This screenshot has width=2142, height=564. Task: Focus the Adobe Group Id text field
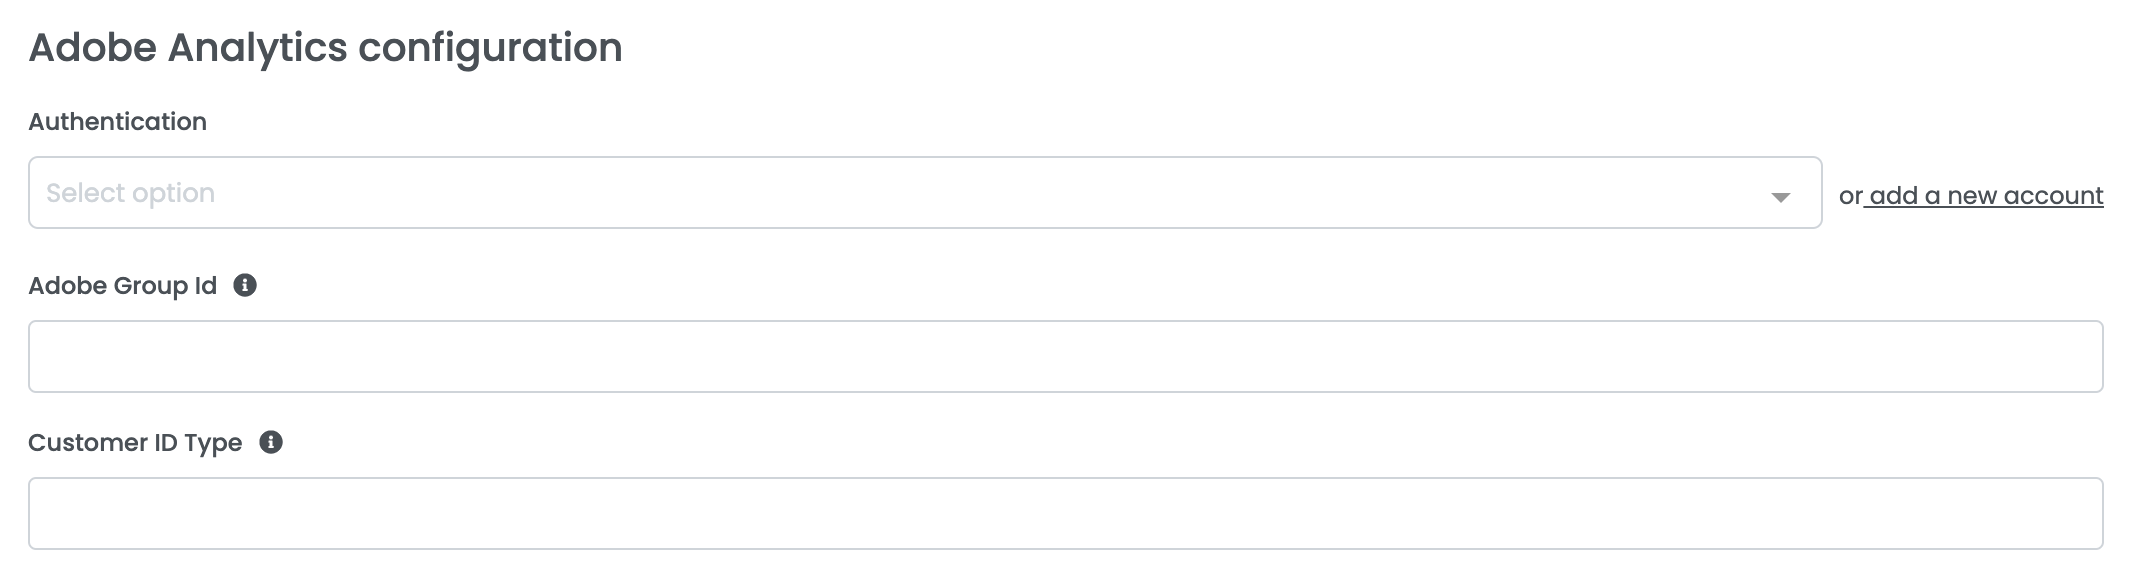pyautogui.click(x=1065, y=357)
